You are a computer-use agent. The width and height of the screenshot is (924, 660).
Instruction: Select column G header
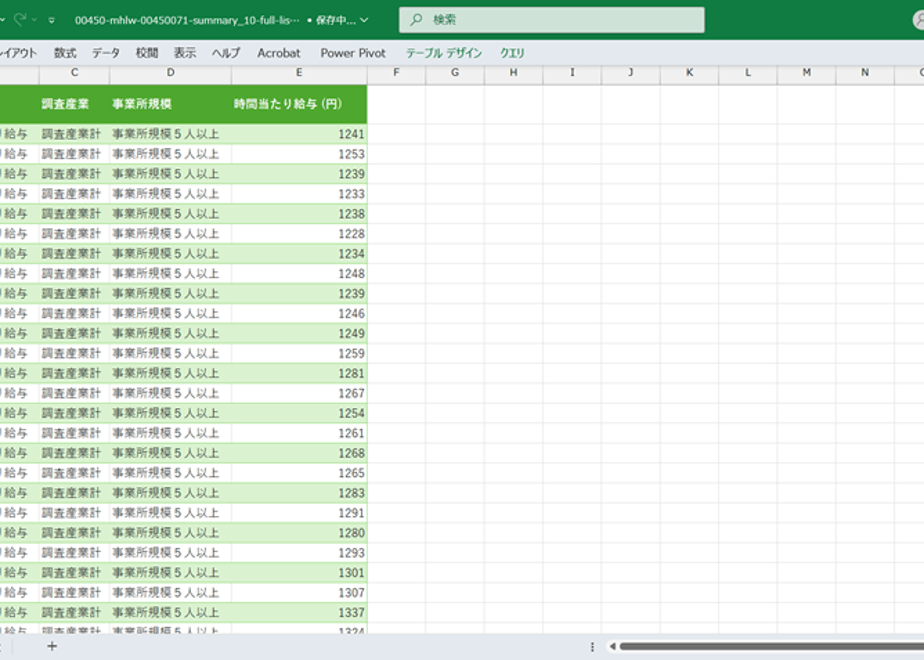click(455, 72)
